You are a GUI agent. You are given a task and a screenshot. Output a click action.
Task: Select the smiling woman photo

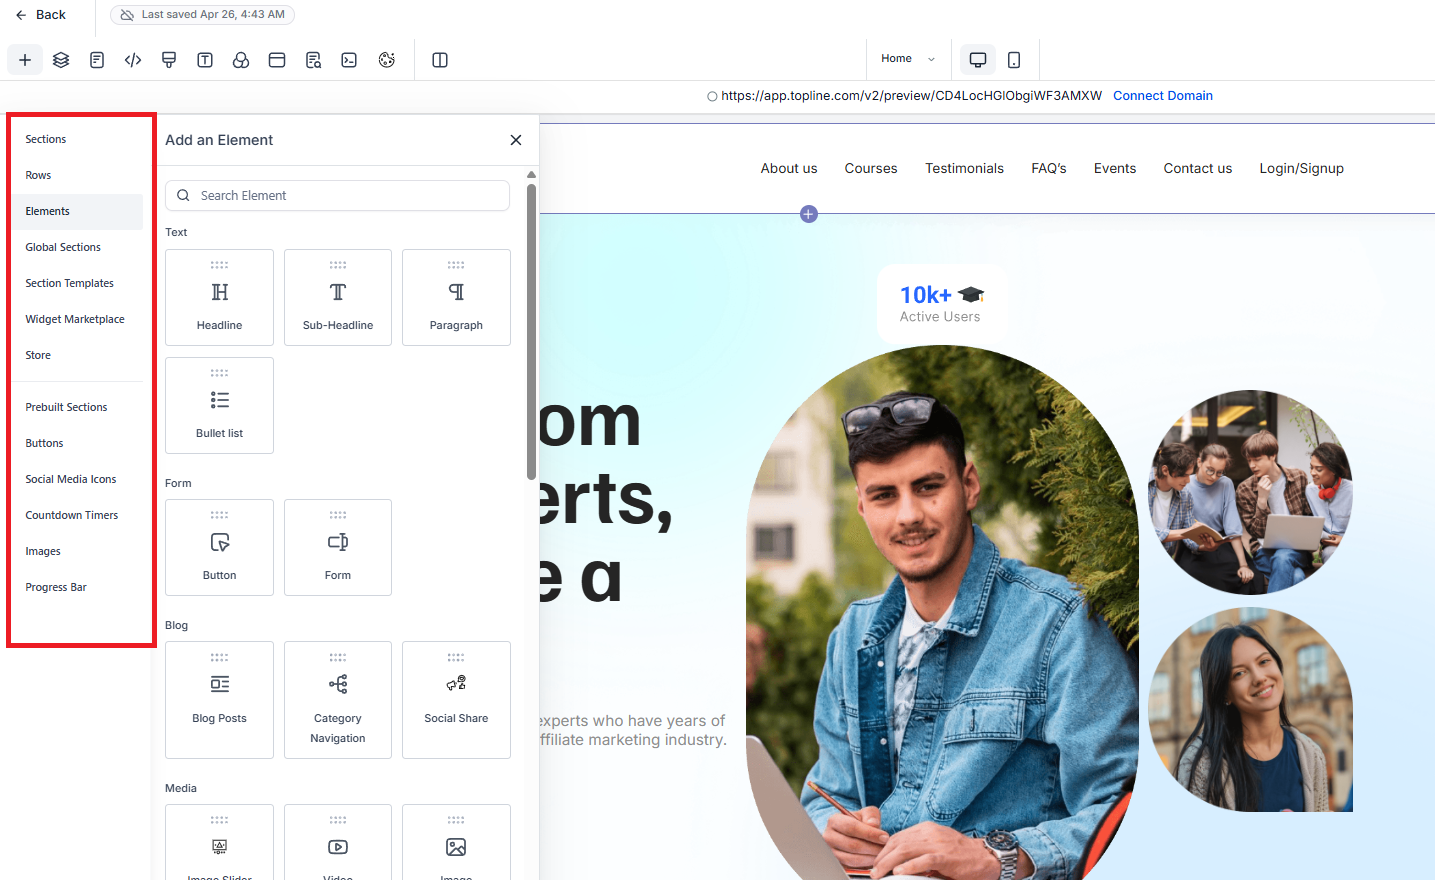click(1250, 710)
